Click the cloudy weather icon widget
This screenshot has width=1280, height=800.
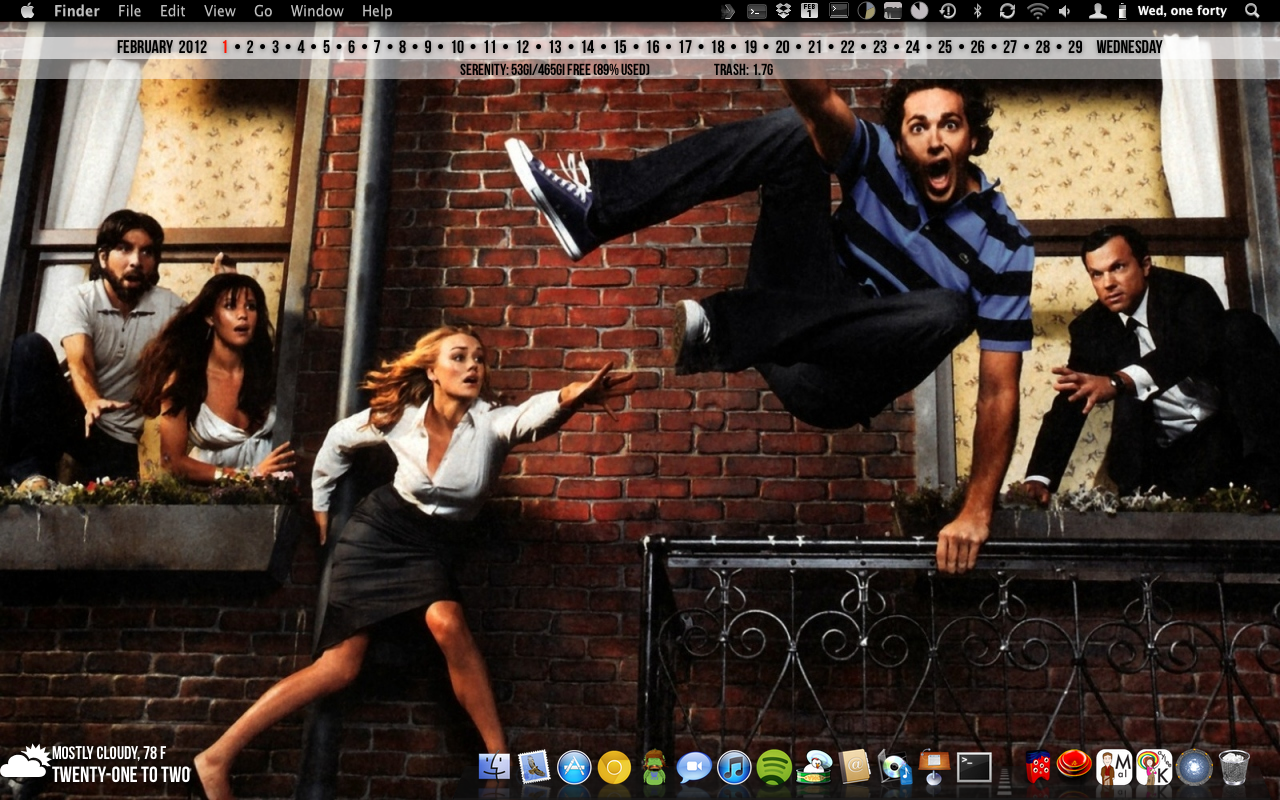pyautogui.click(x=26, y=762)
